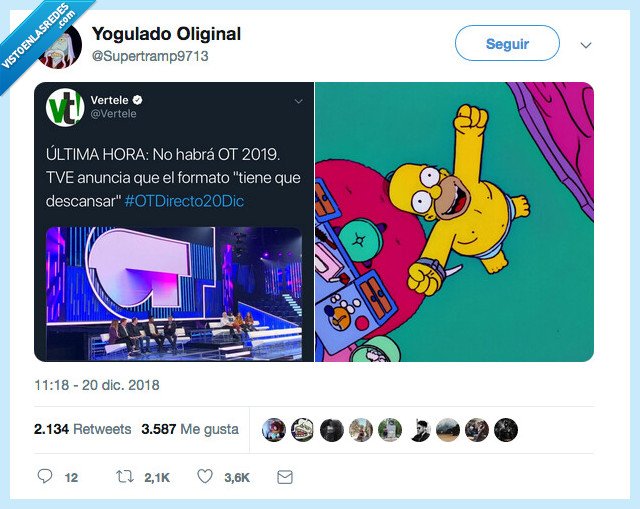640x509 pixels.
Task: Click the first liker avatar in row
Action: pyautogui.click(x=274, y=429)
